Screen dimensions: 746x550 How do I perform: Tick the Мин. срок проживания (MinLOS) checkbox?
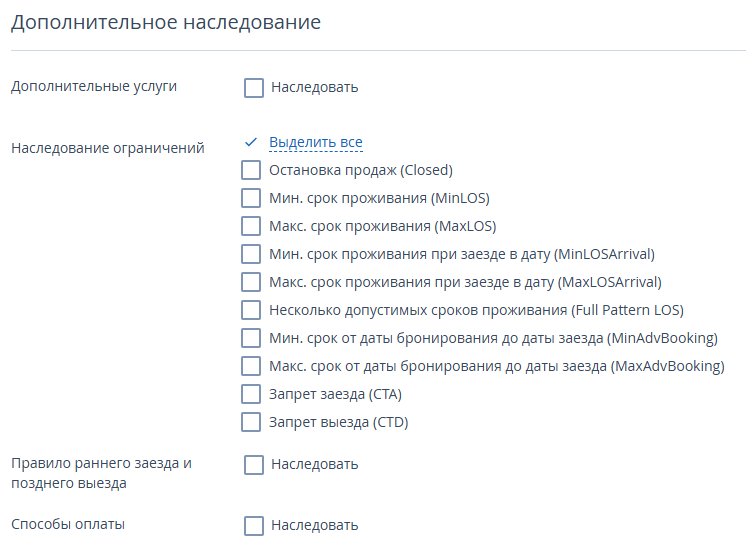tap(251, 198)
